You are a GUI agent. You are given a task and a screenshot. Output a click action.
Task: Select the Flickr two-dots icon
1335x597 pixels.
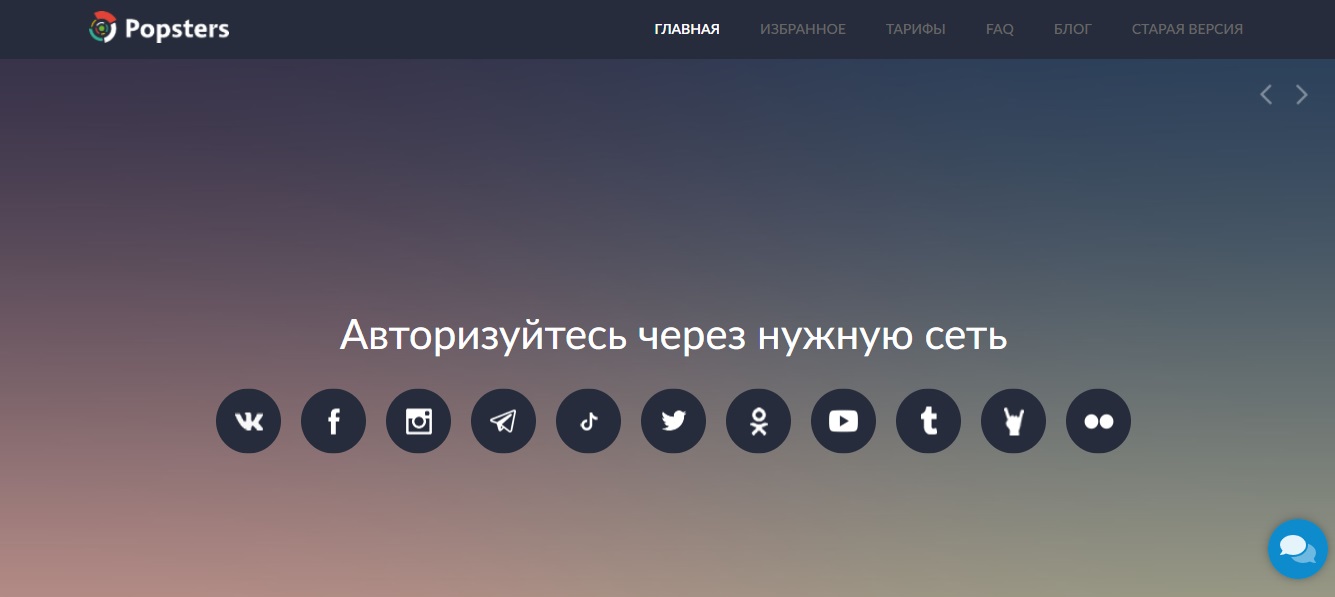pos(1098,421)
